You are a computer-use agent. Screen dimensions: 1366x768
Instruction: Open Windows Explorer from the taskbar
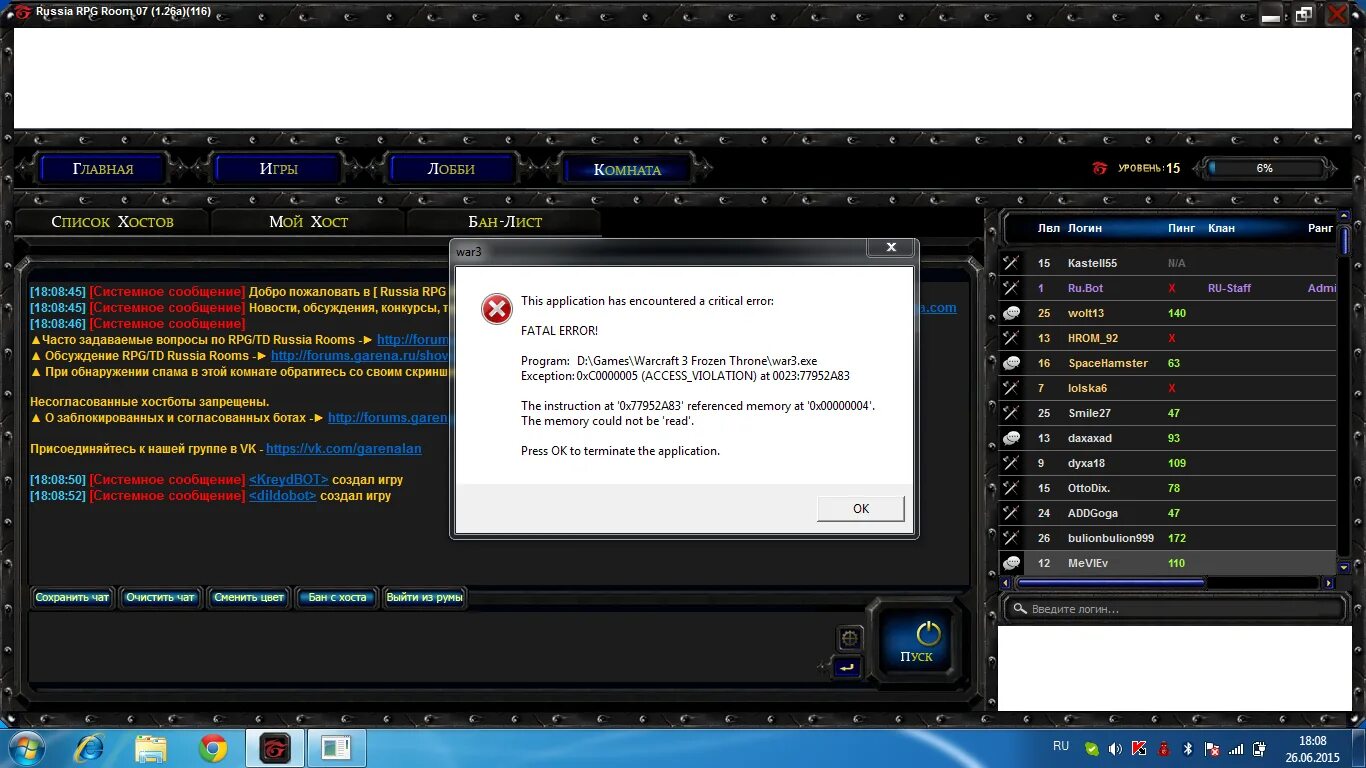(151, 748)
